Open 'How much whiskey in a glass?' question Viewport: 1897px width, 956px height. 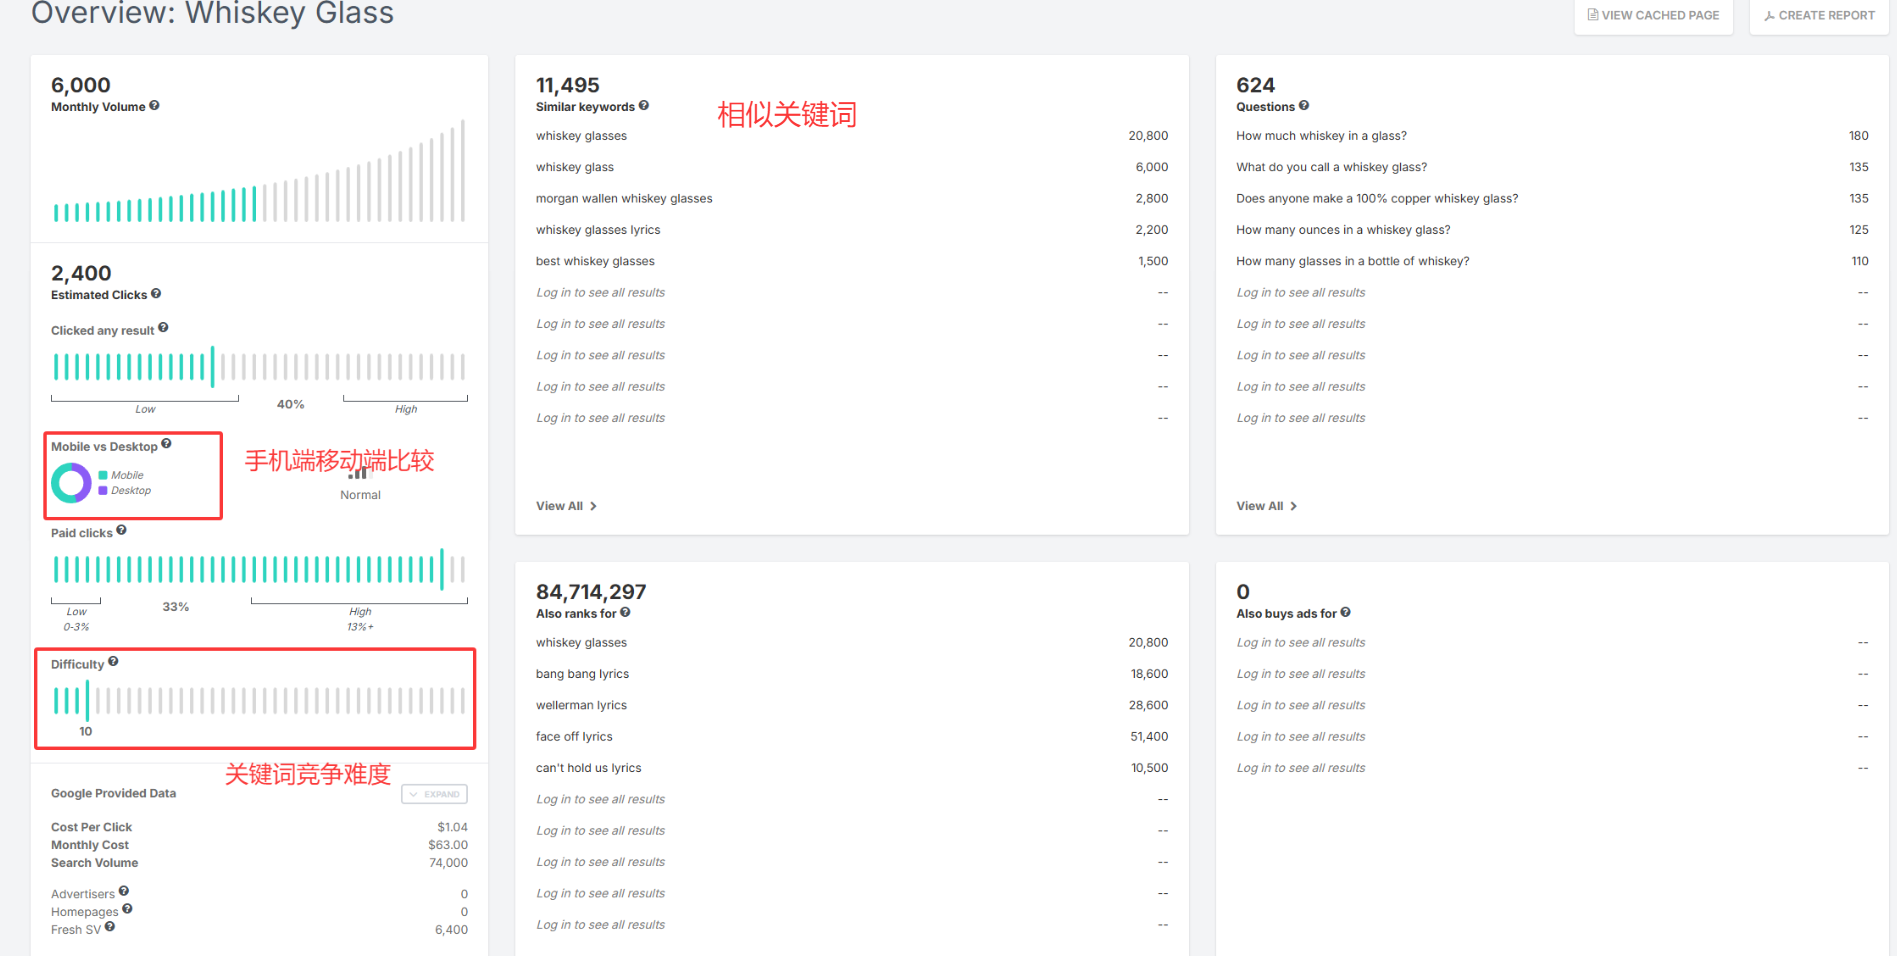1321,136
